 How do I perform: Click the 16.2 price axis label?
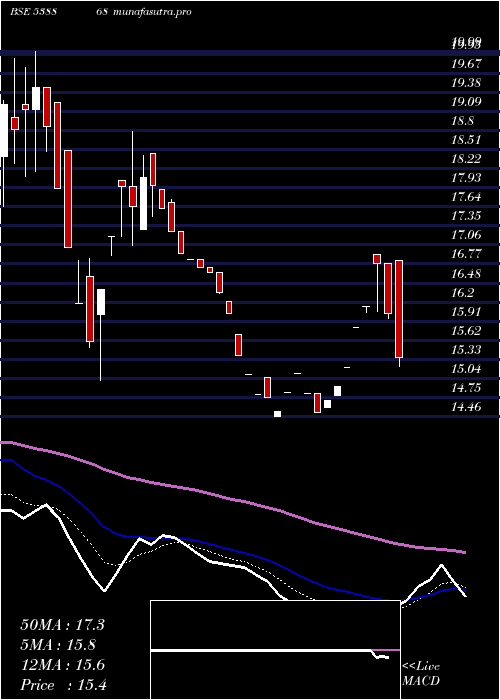[x=462, y=293]
